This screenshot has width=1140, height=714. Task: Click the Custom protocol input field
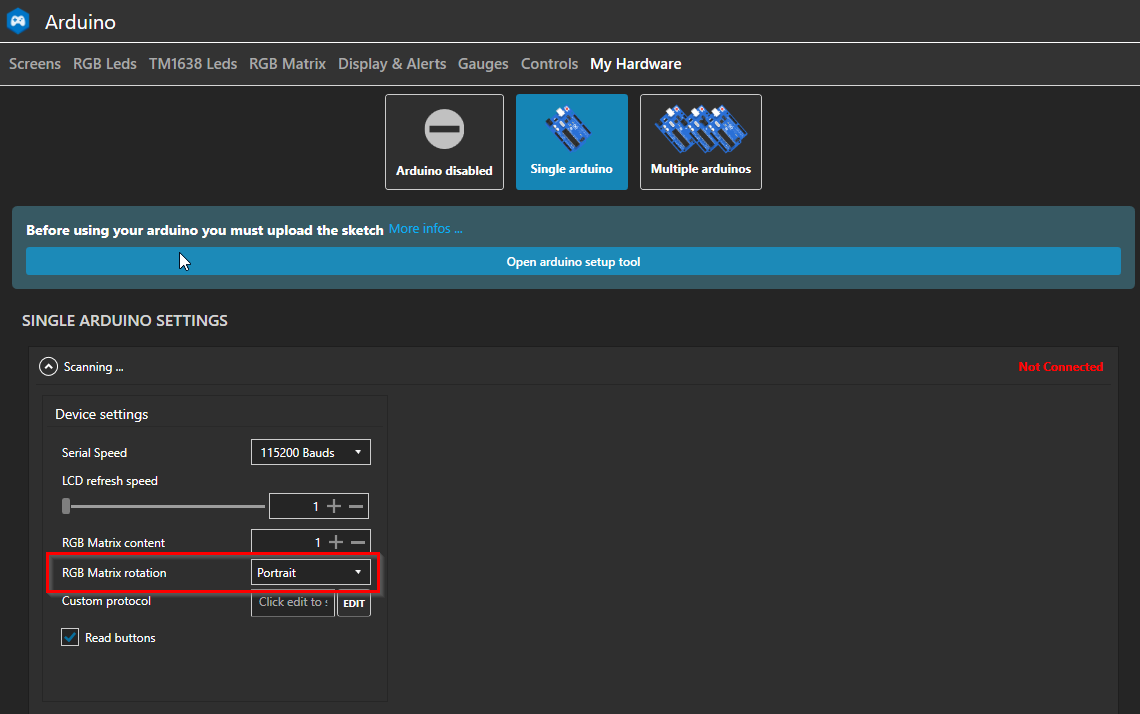(x=292, y=603)
